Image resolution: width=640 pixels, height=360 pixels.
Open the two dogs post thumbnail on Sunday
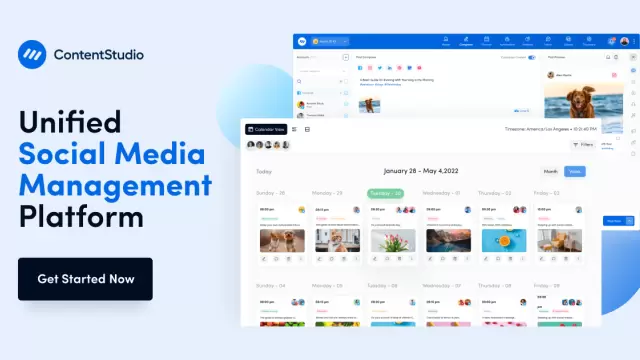pyautogui.click(x=282, y=240)
